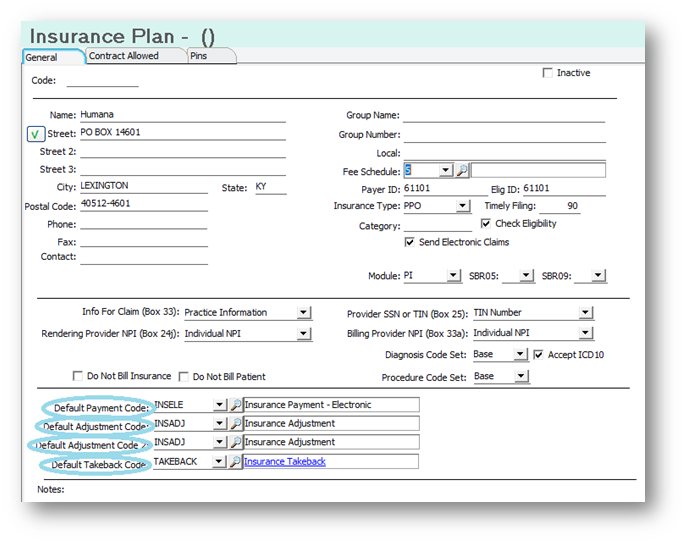This screenshot has height=544, width=687.
Task: Click the green V street verify icon
Action: tap(34, 134)
